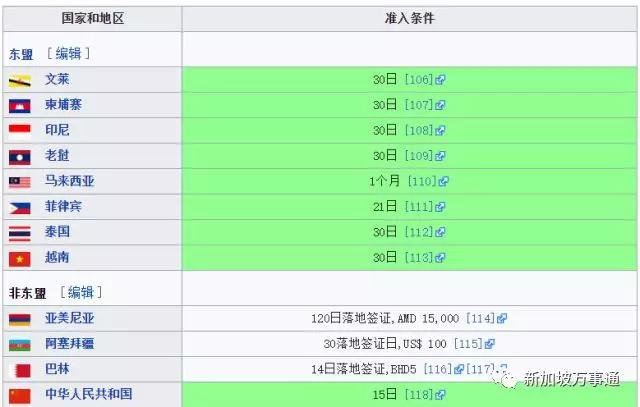Open external link icon after [116]
This screenshot has height=407, width=640.
click(459, 369)
